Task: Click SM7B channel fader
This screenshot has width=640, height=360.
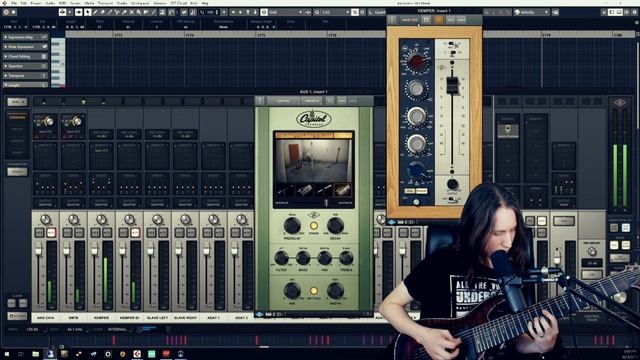Action: tap(67, 249)
